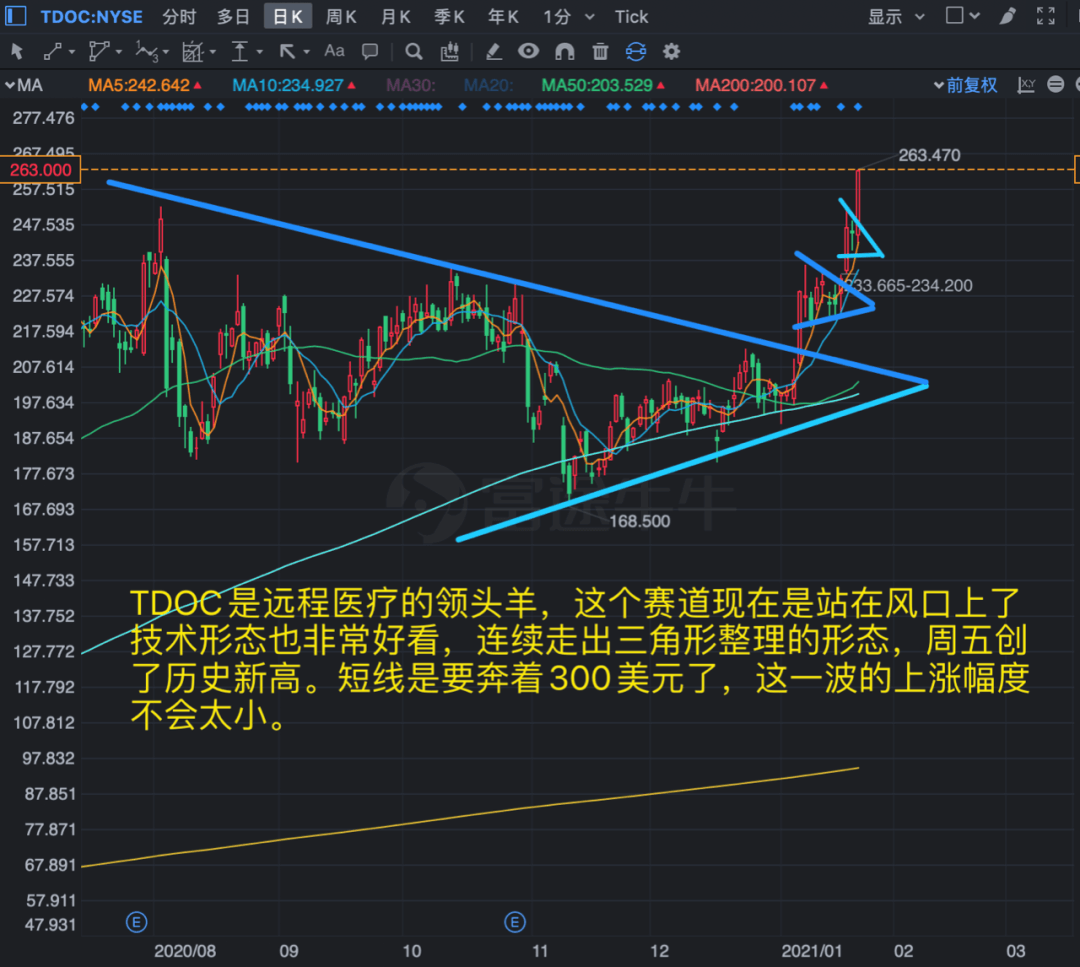
Task: Switch to Tick chart tab
Action: click(632, 17)
